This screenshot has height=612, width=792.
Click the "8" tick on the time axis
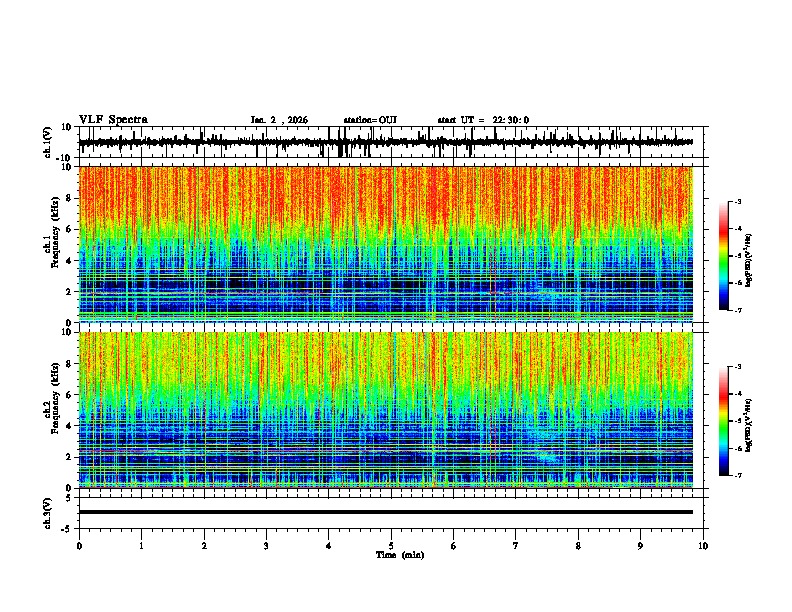578,546
